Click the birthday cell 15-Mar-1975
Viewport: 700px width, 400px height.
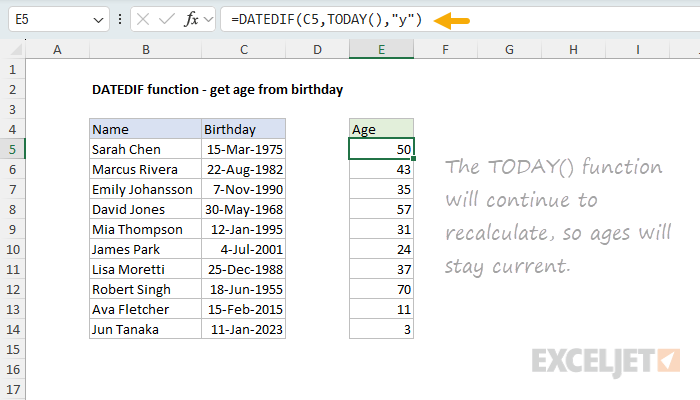point(243,150)
